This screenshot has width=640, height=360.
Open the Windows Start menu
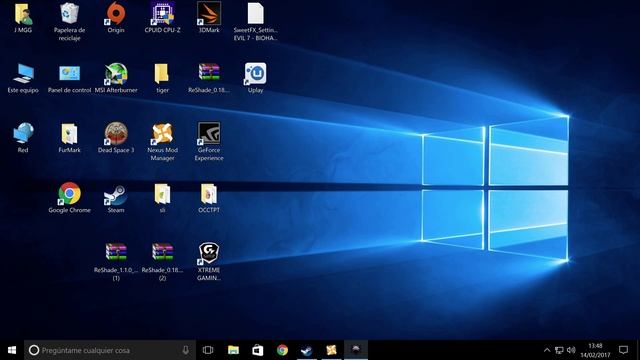point(12,350)
